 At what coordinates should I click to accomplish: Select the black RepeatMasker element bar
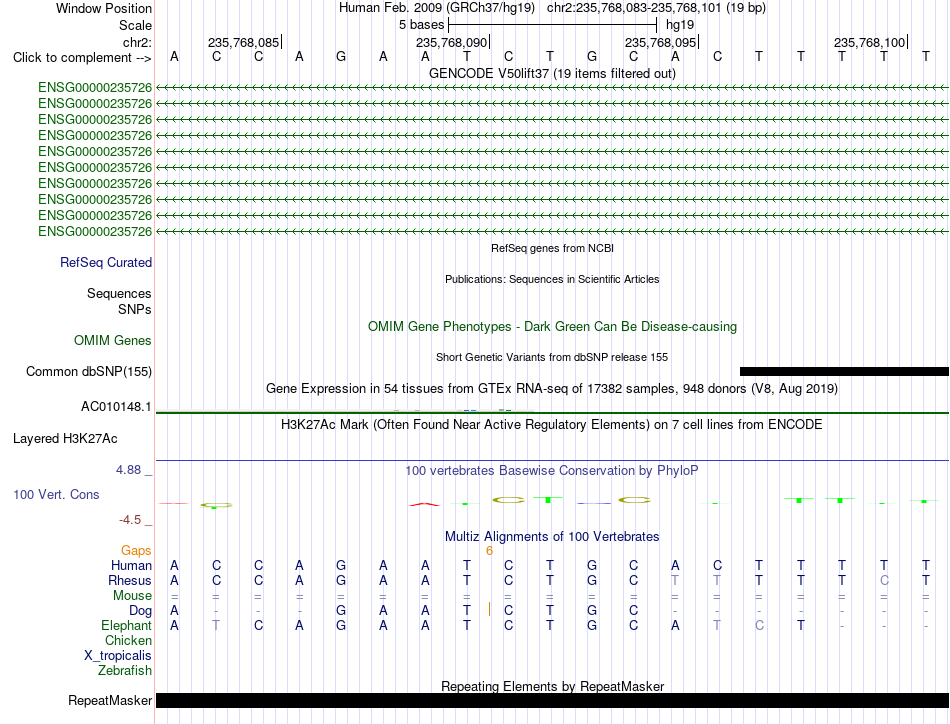pos(552,700)
